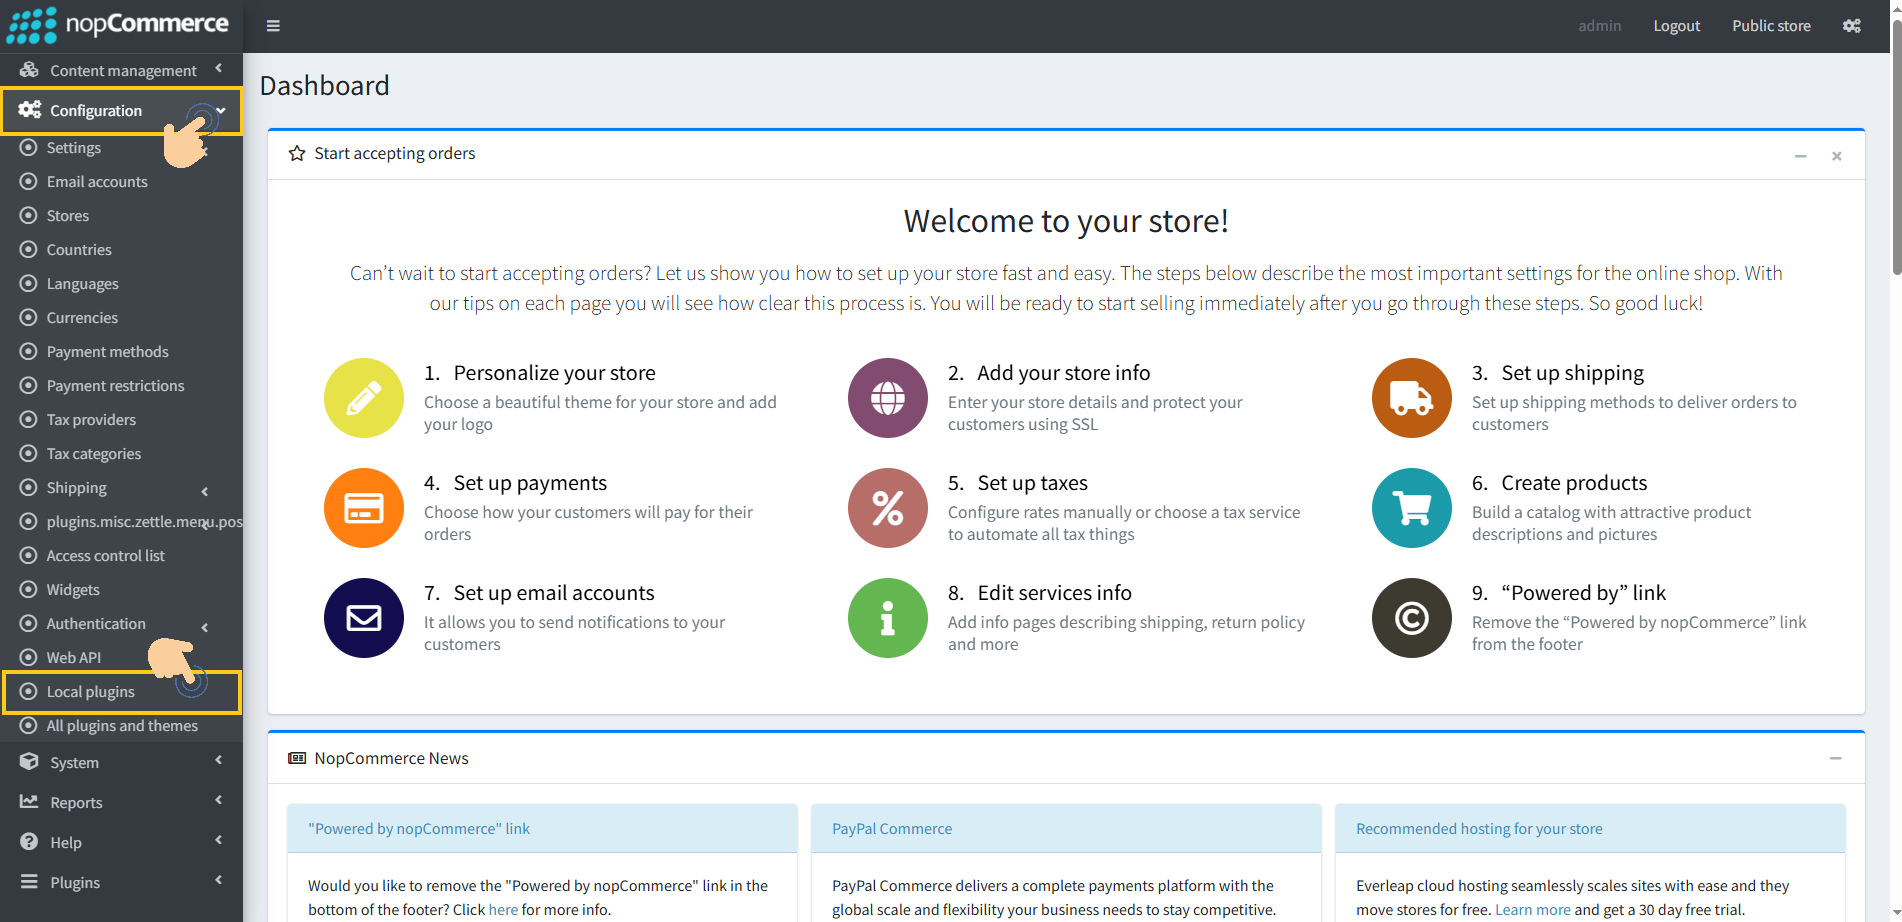The width and height of the screenshot is (1902, 922).
Task: Click the shopping cart icon for Create products
Action: click(1411, 507)
